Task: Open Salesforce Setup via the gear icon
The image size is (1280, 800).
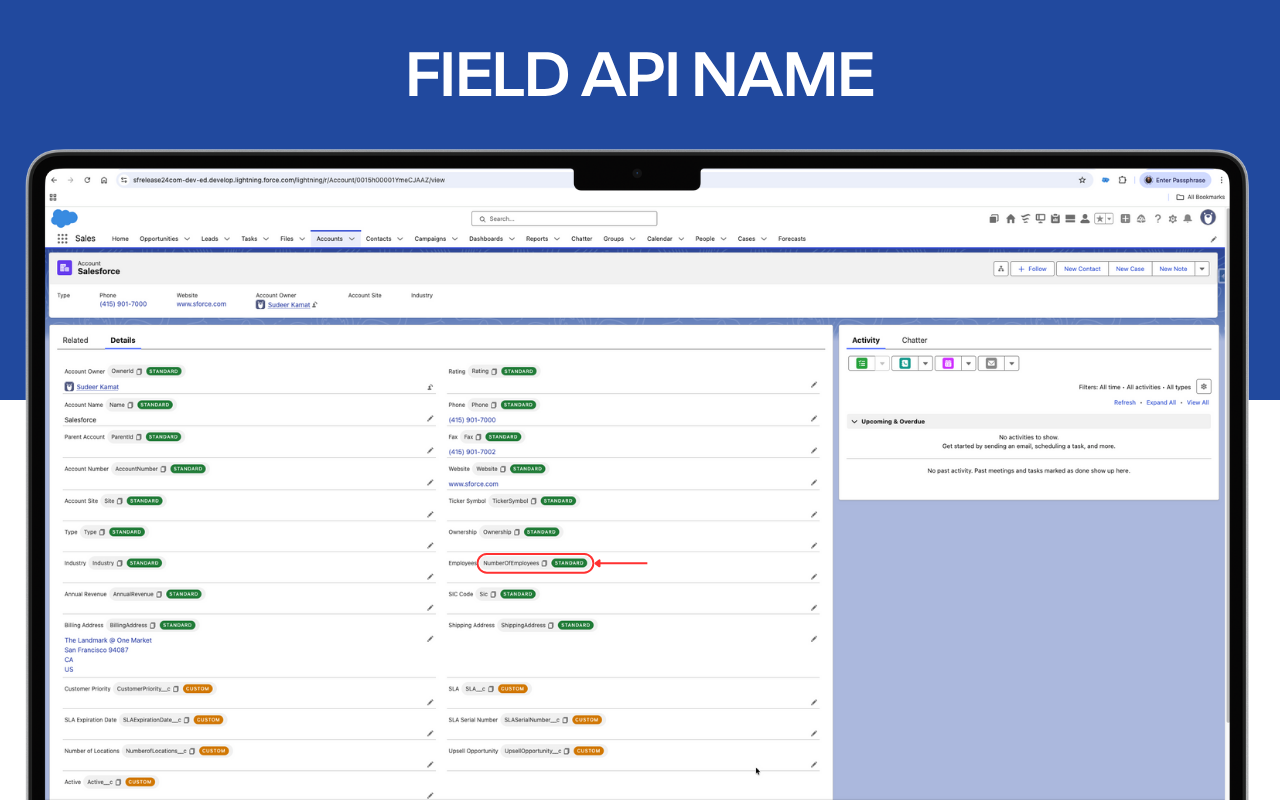Action: (1173, 220)
